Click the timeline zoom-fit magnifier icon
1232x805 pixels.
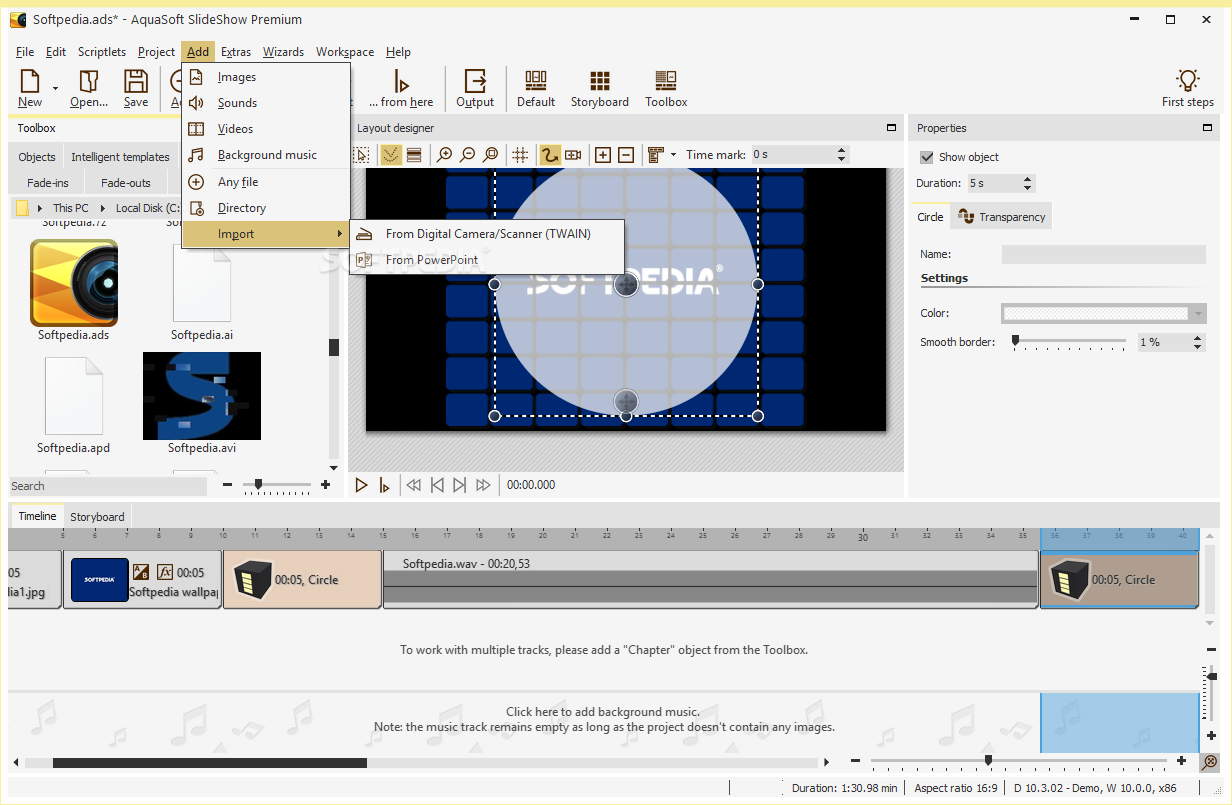[x=1210, y=762]
